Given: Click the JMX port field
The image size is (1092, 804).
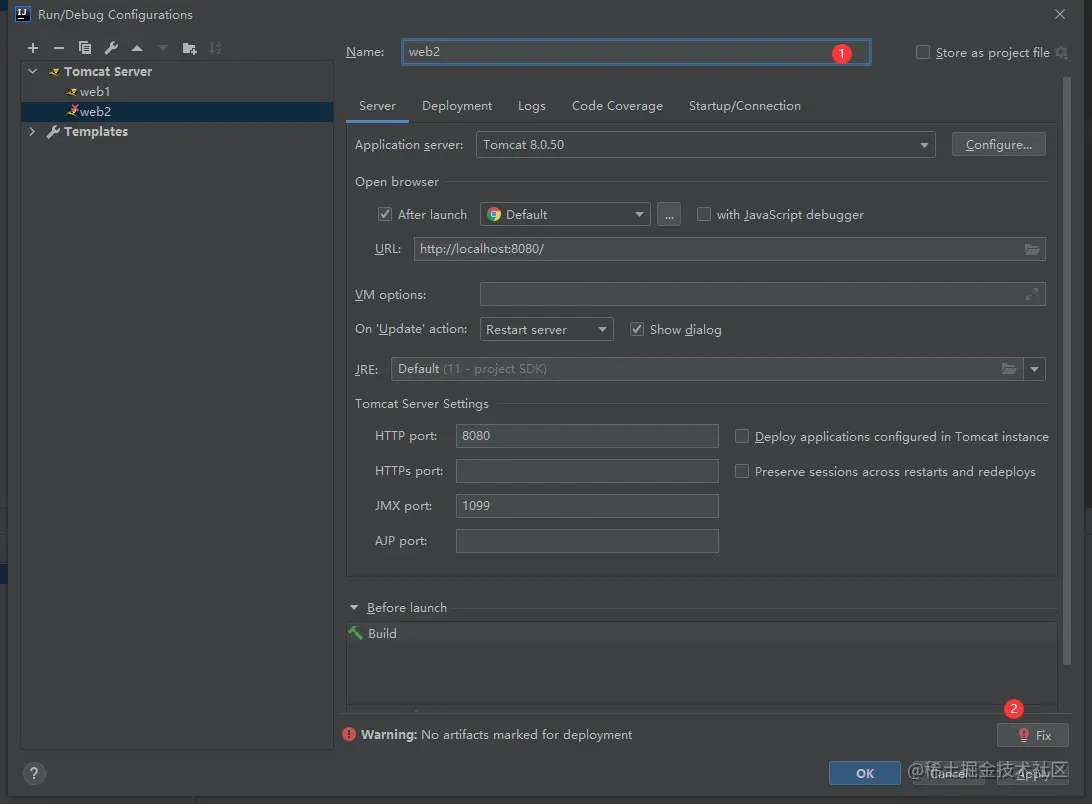Looking at the screenshot, I should (x=587, y=506).
